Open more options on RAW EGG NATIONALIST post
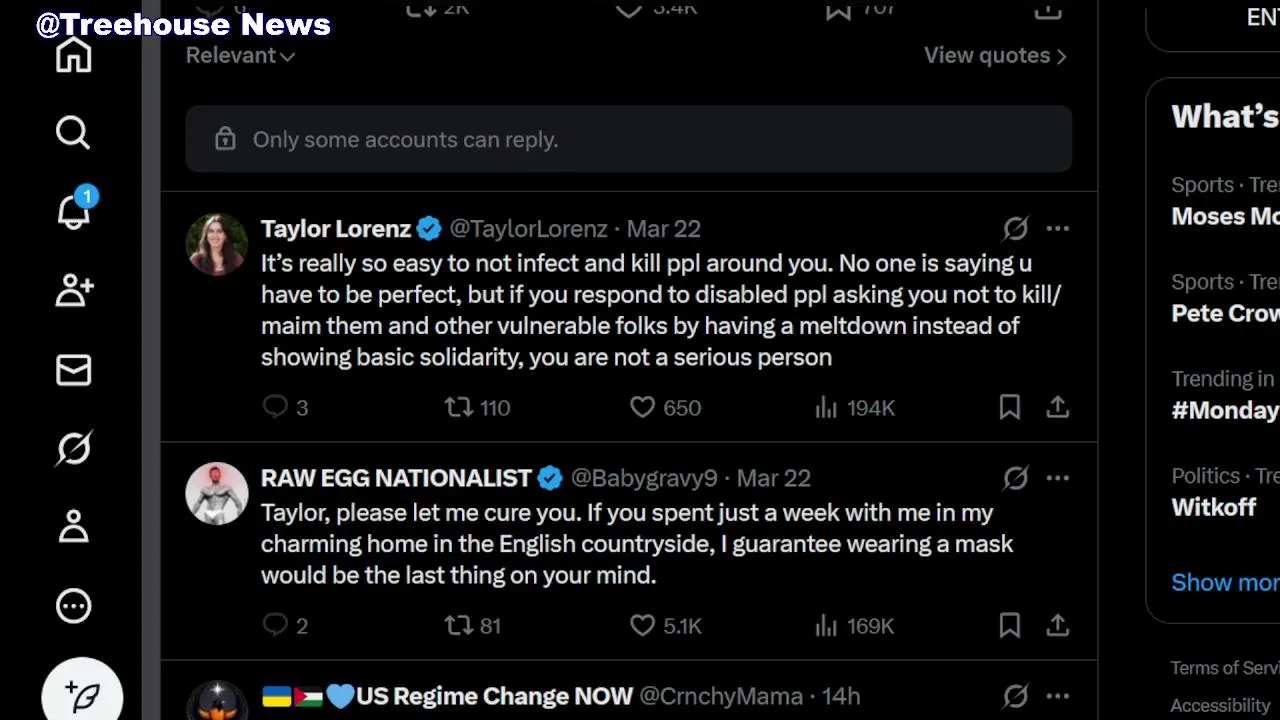This screenshot has height=720, width=1280. click(x=1057, y=478)
